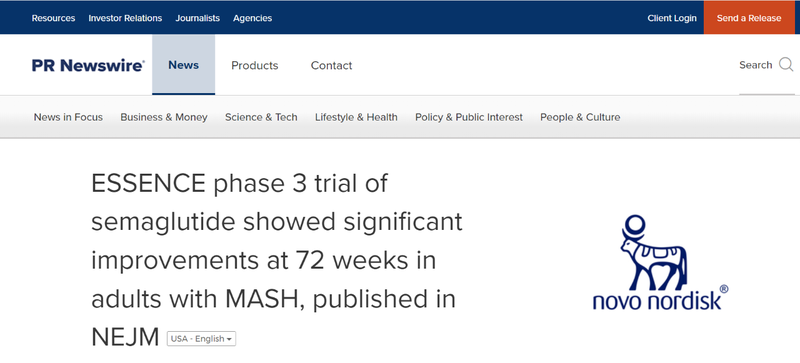The image size is (800, 363).
Task: Click the search magnifier icon
Action: coord(786,65)
